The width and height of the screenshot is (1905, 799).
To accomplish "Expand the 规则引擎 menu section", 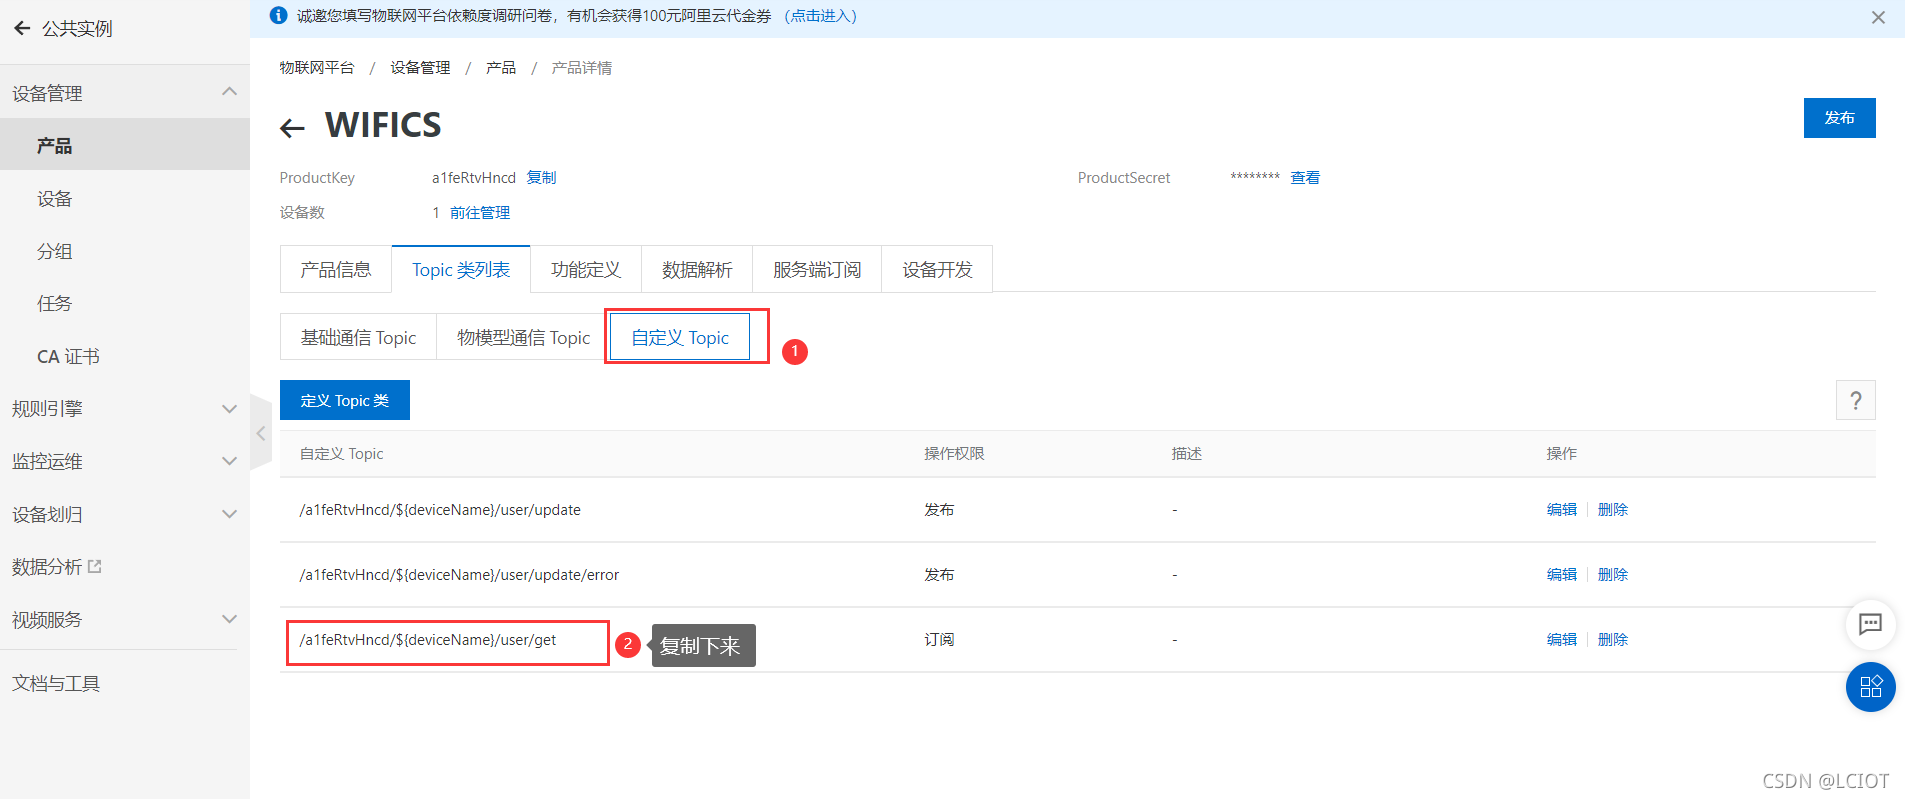I will (229, 408).
